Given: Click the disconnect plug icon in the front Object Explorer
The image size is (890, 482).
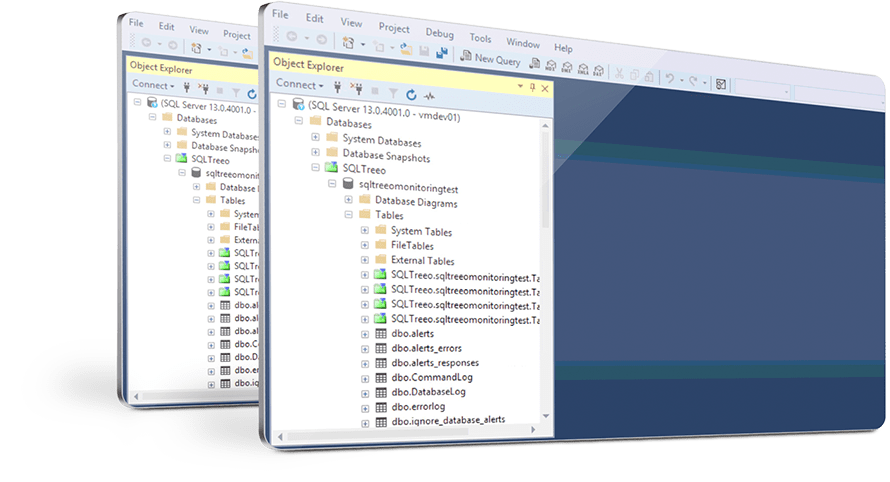Looking at the screenshot, I should tap(356, 88).
